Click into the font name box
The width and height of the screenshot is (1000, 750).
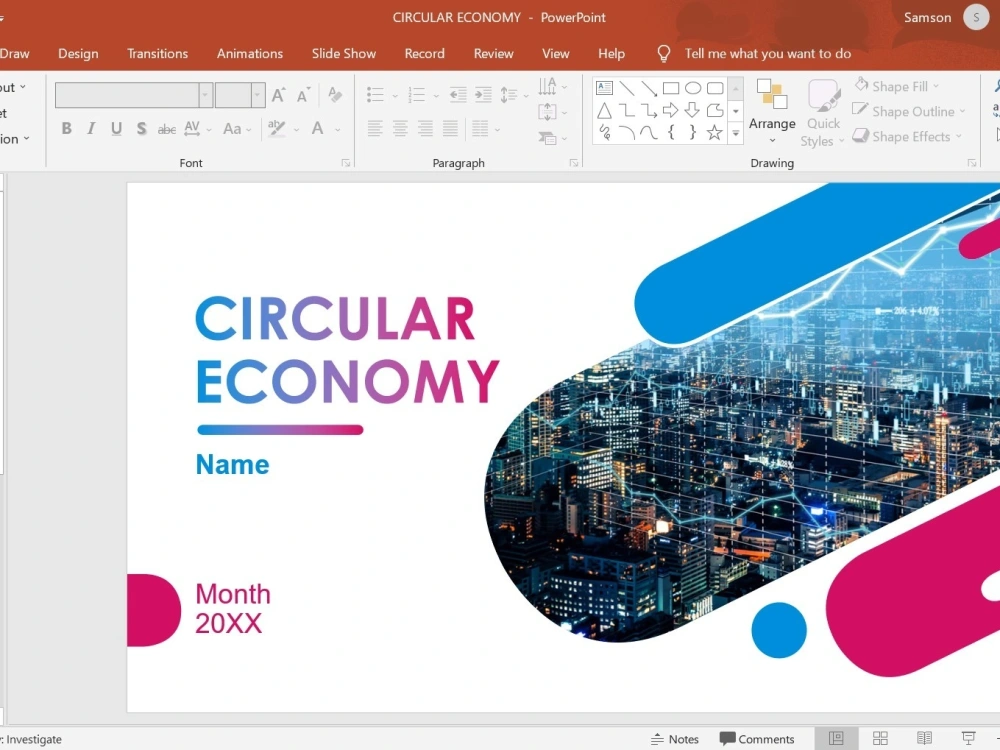click(x=127, y=95)
